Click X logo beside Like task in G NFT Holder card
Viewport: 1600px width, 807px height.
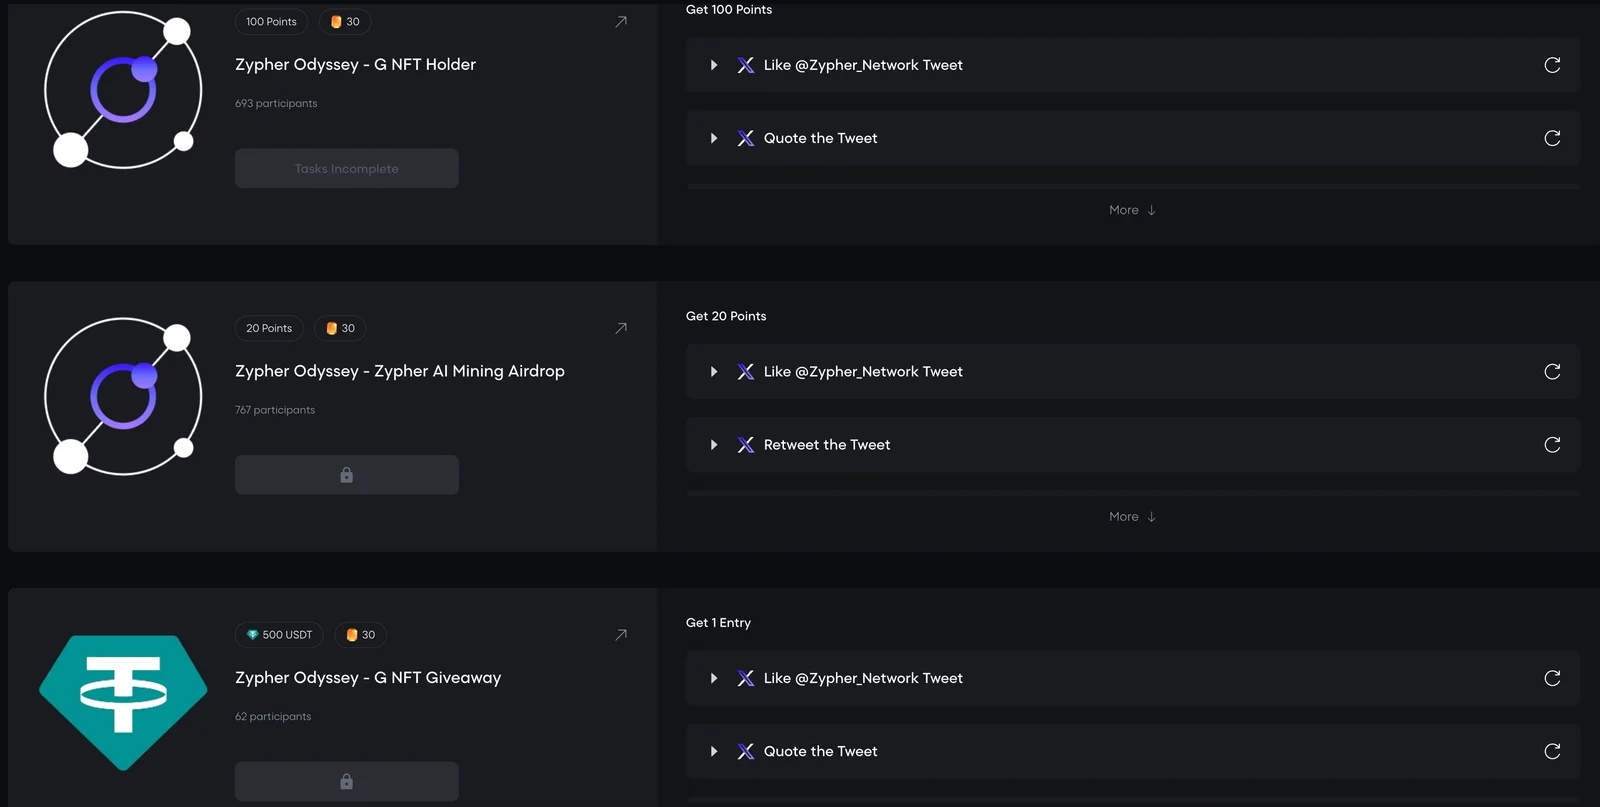(746, 65)
